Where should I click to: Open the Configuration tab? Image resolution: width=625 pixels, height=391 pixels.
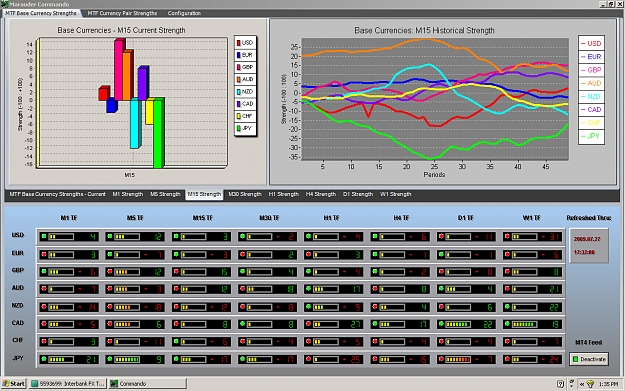point(184,13)
